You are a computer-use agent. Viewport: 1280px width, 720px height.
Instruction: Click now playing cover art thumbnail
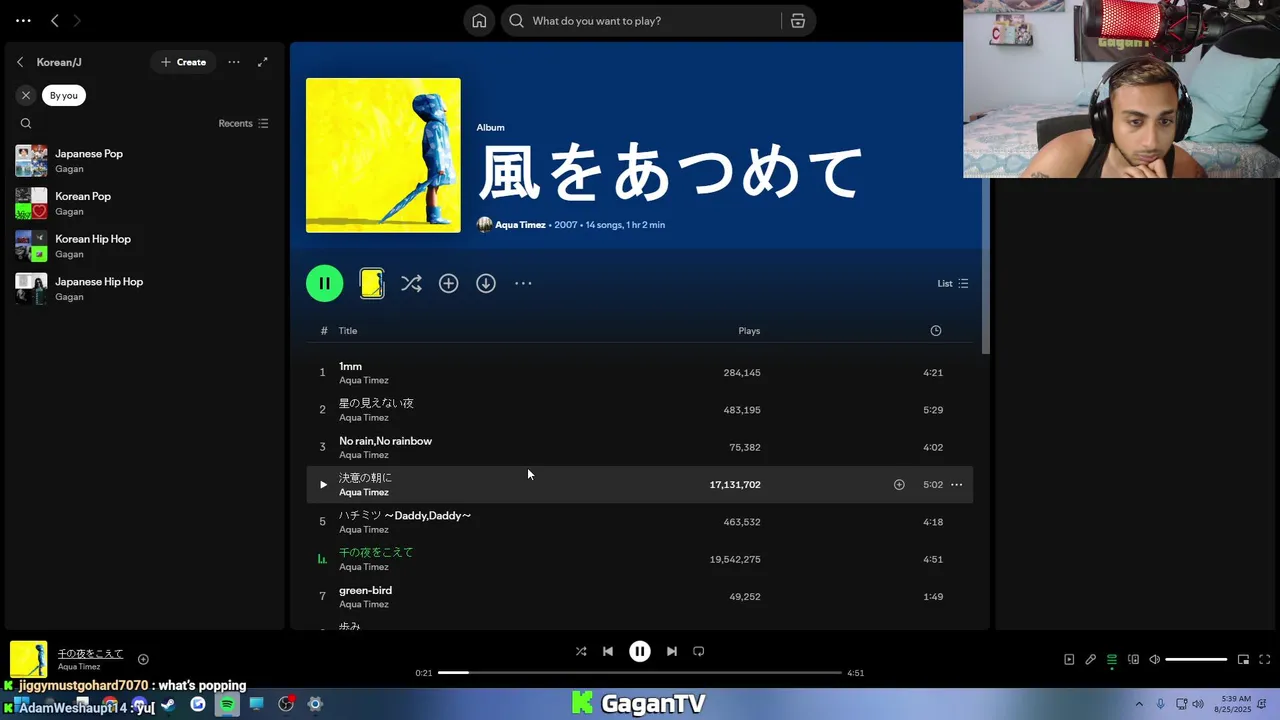tap(29, 659)
